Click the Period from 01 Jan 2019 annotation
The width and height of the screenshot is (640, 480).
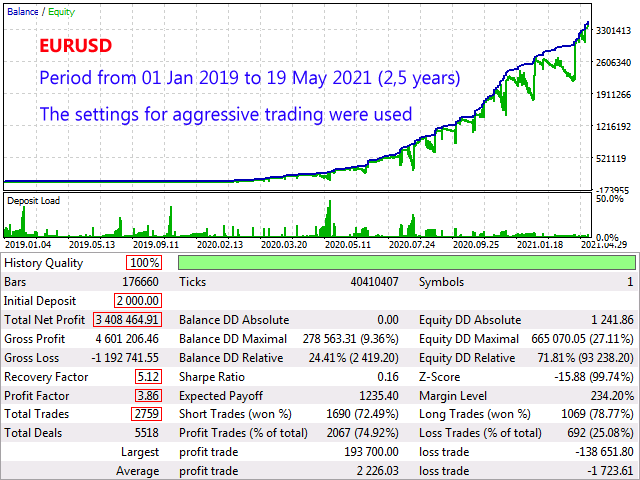250,78
